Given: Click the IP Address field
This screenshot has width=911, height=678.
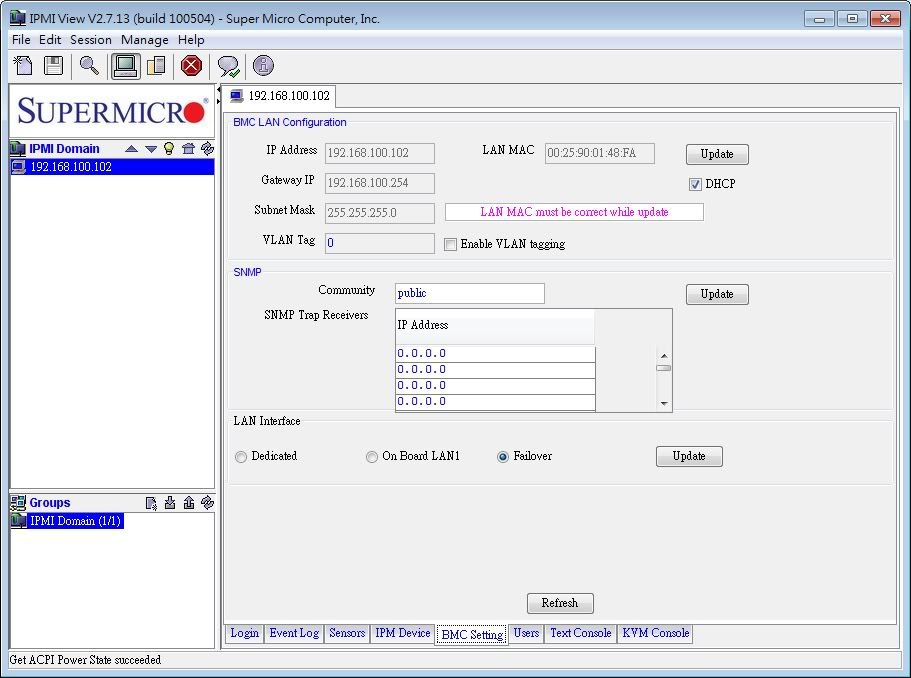Looking at the screenshot, I should (379, 153).
